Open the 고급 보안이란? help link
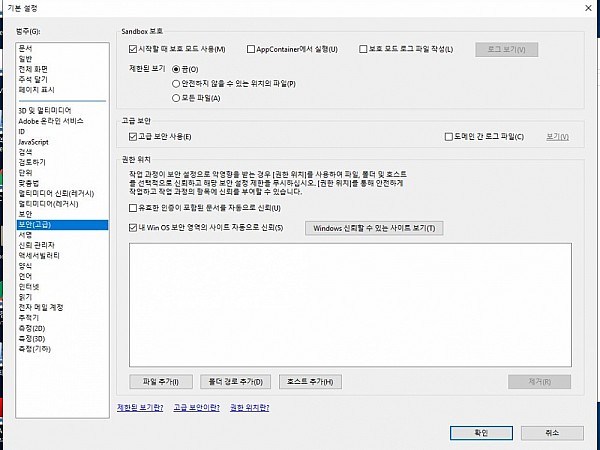Screen dimensions: 600x450 (195, 408)
